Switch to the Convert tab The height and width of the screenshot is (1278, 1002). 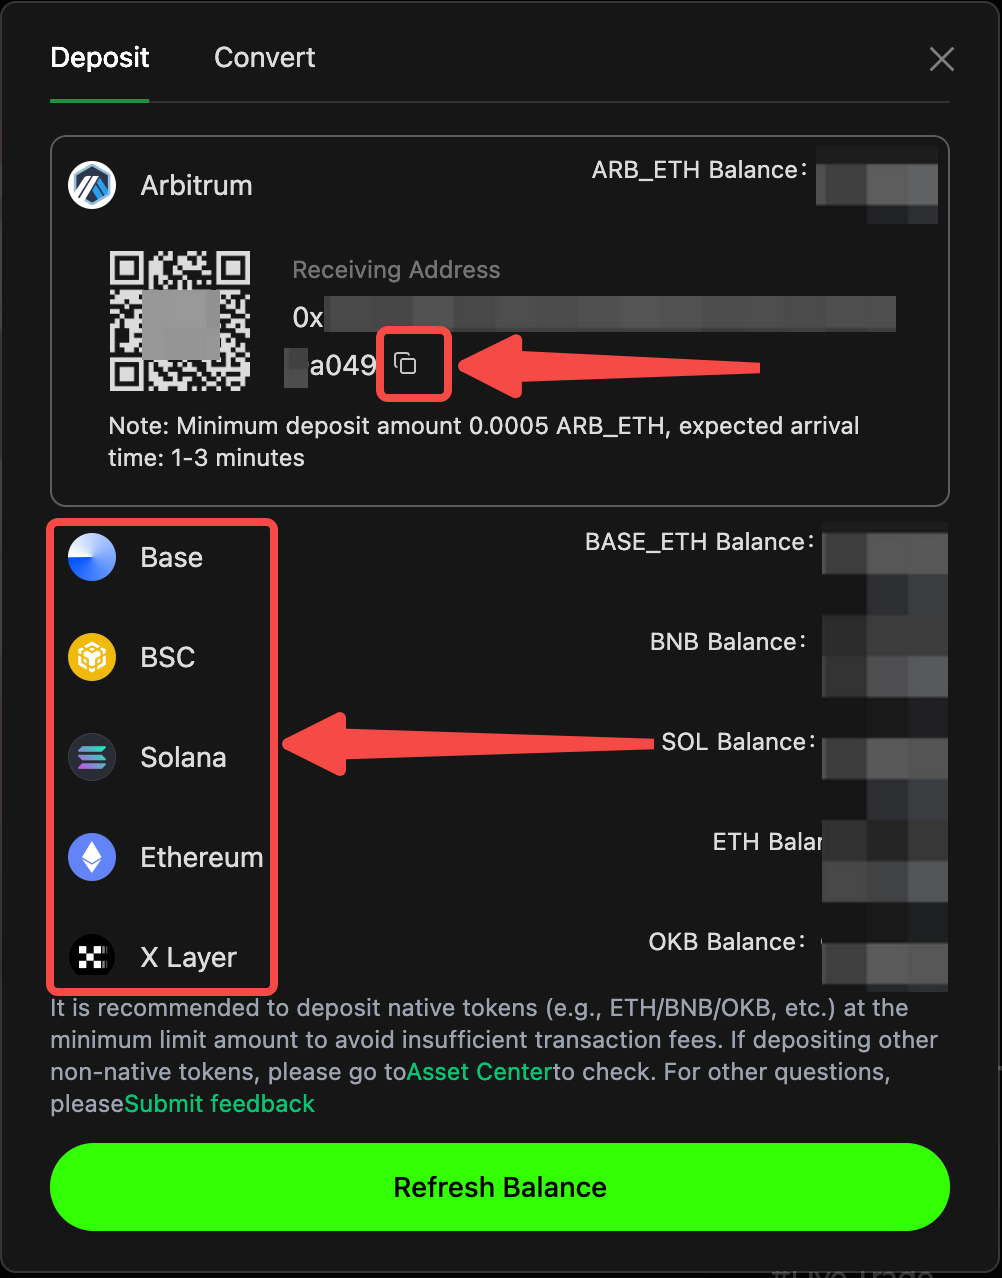[x=265, y=58]
